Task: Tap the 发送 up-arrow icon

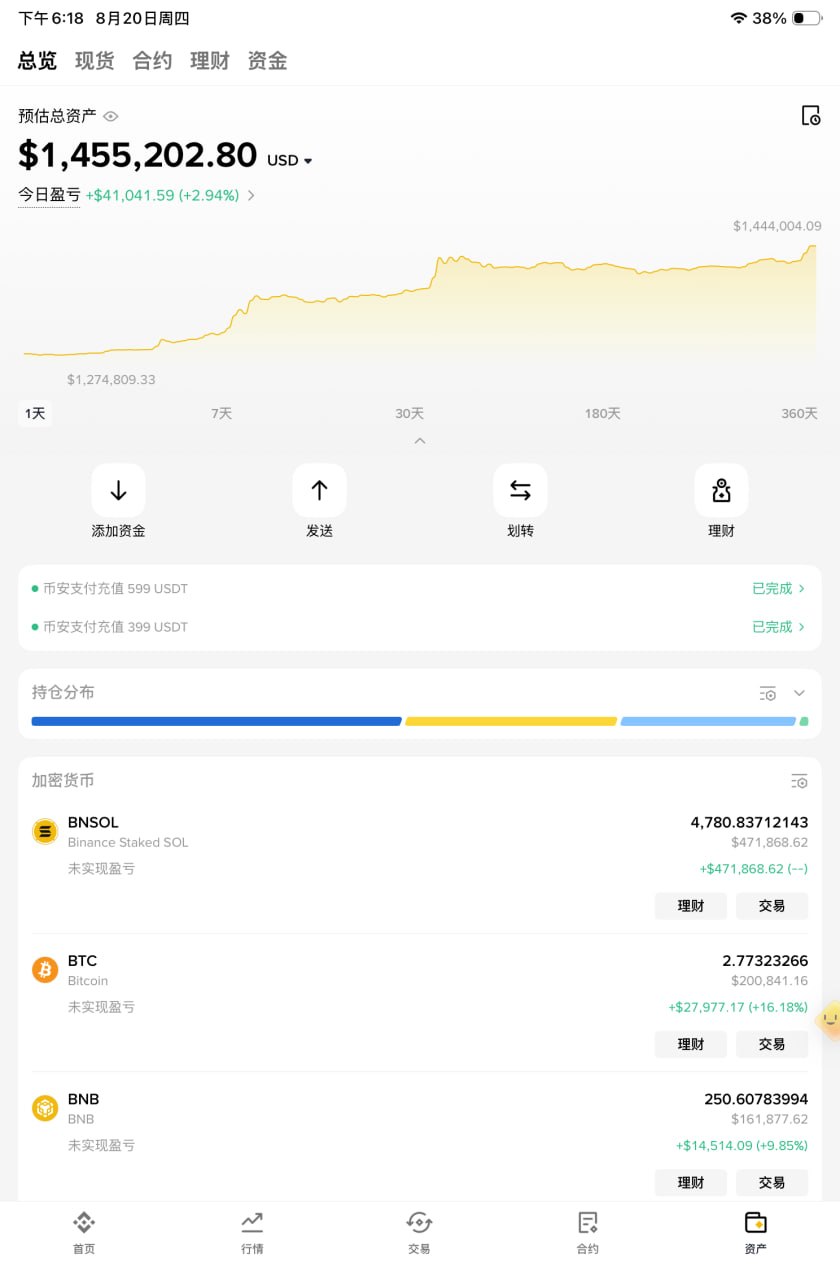Action: [x=319, y=490]
